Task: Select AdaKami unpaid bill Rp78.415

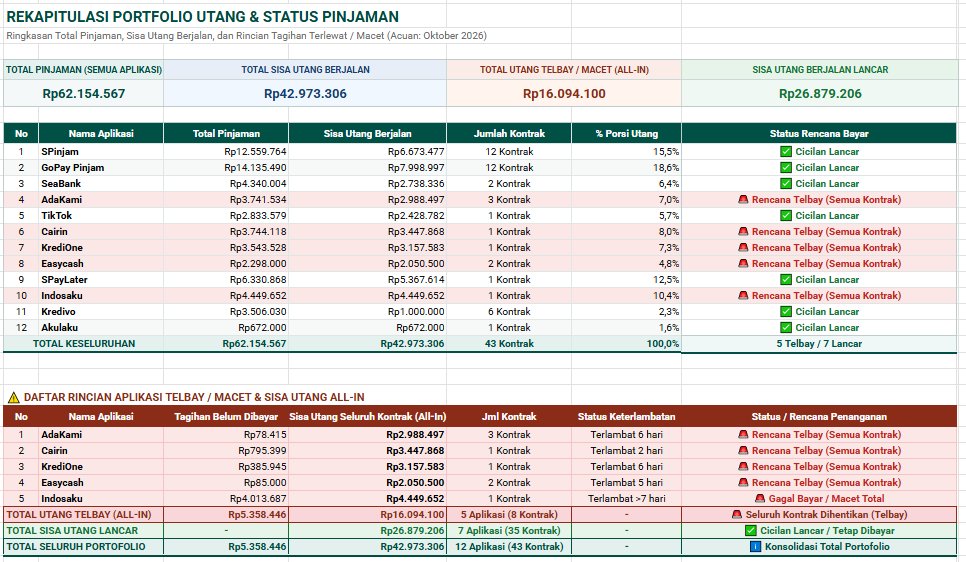Action: pos(226,434)
